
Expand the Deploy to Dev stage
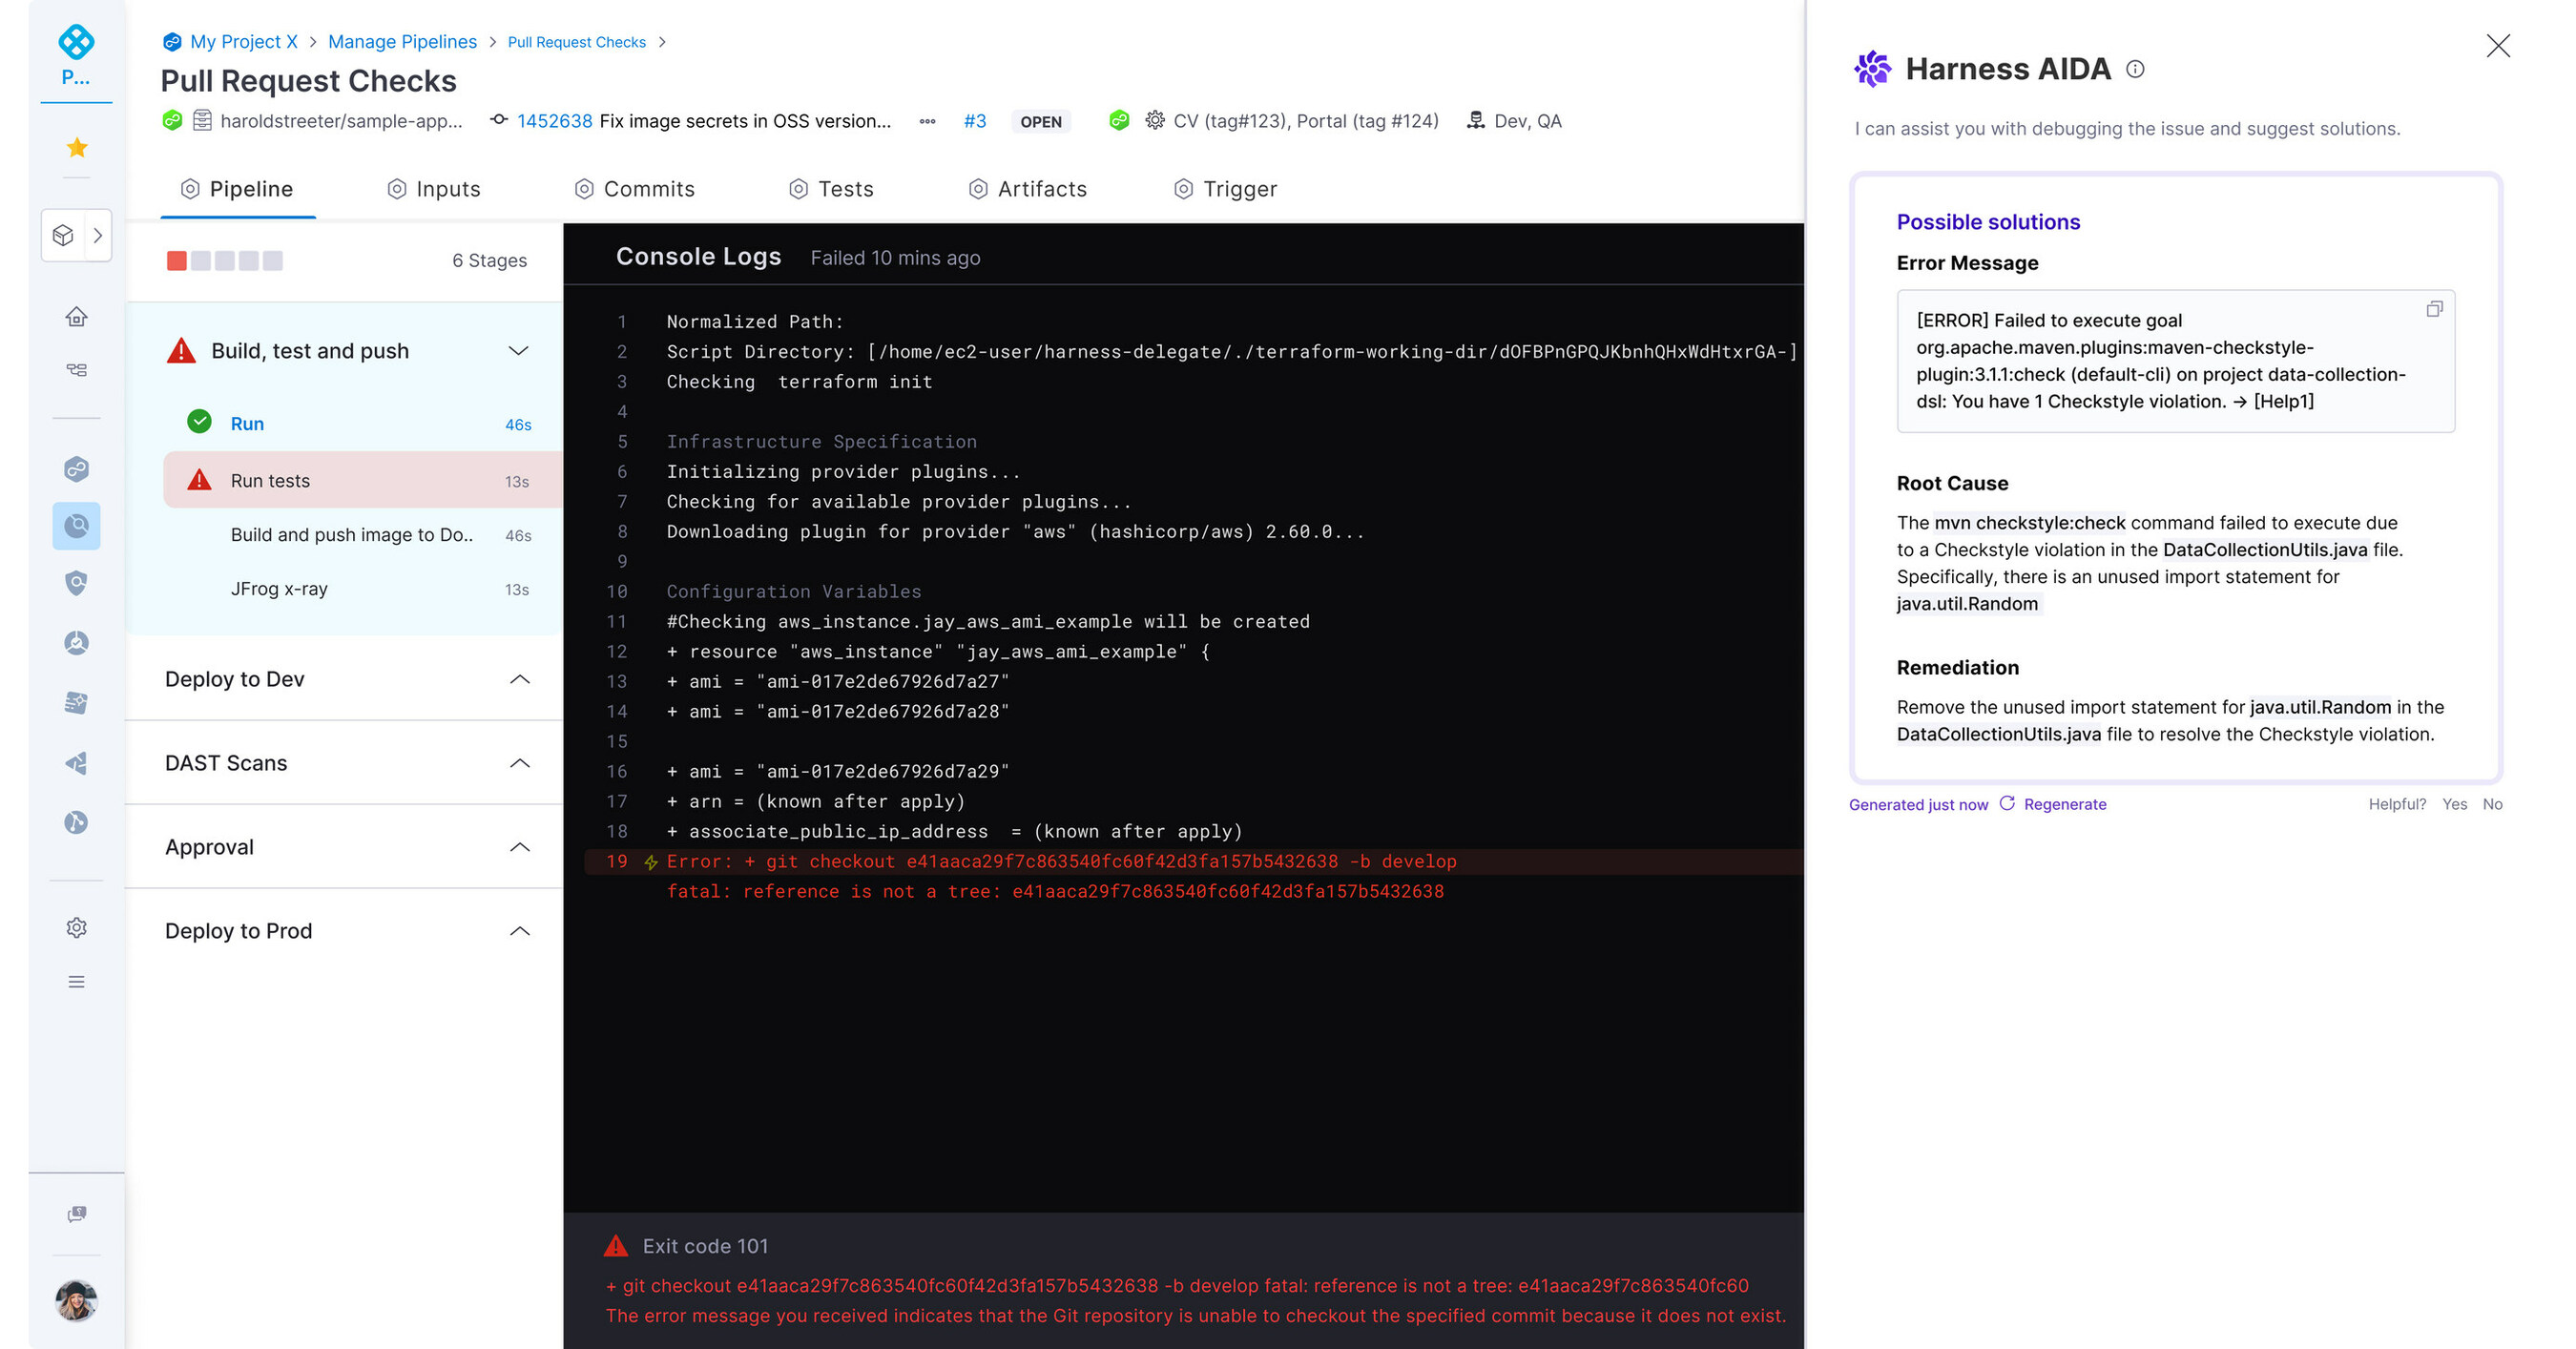519,679
